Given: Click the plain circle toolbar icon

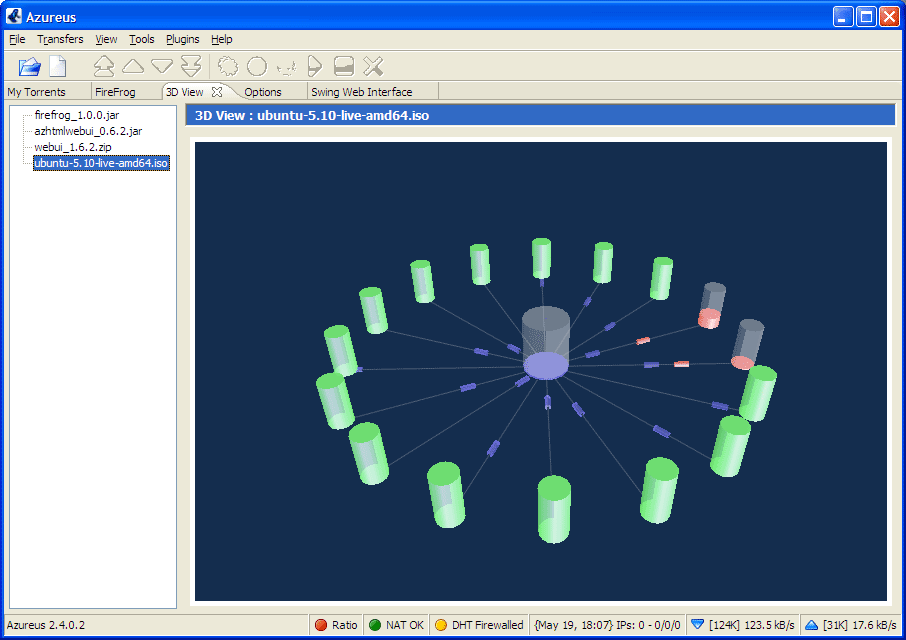Looking at the screenshot, I should coord(257,66).
